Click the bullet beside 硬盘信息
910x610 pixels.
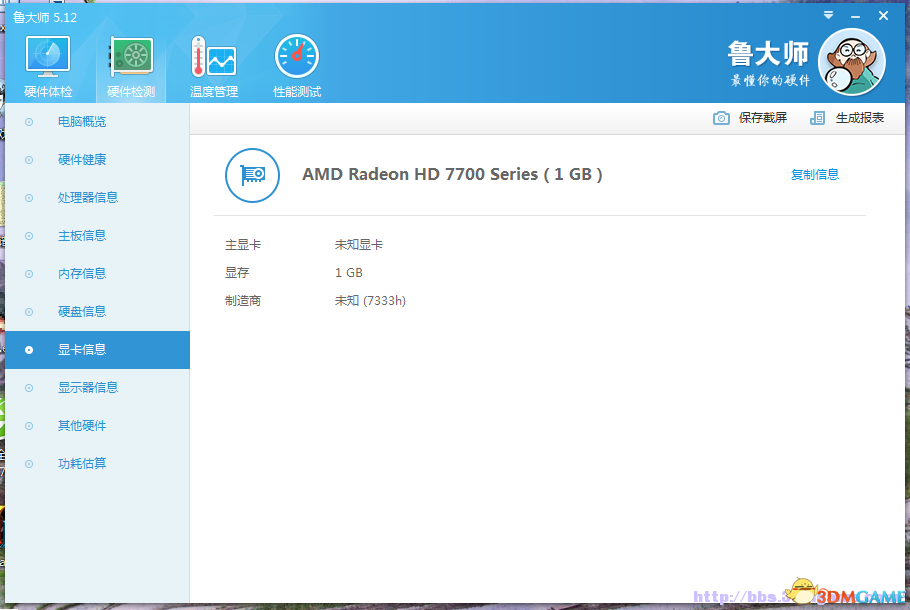[x=29, y=312]
